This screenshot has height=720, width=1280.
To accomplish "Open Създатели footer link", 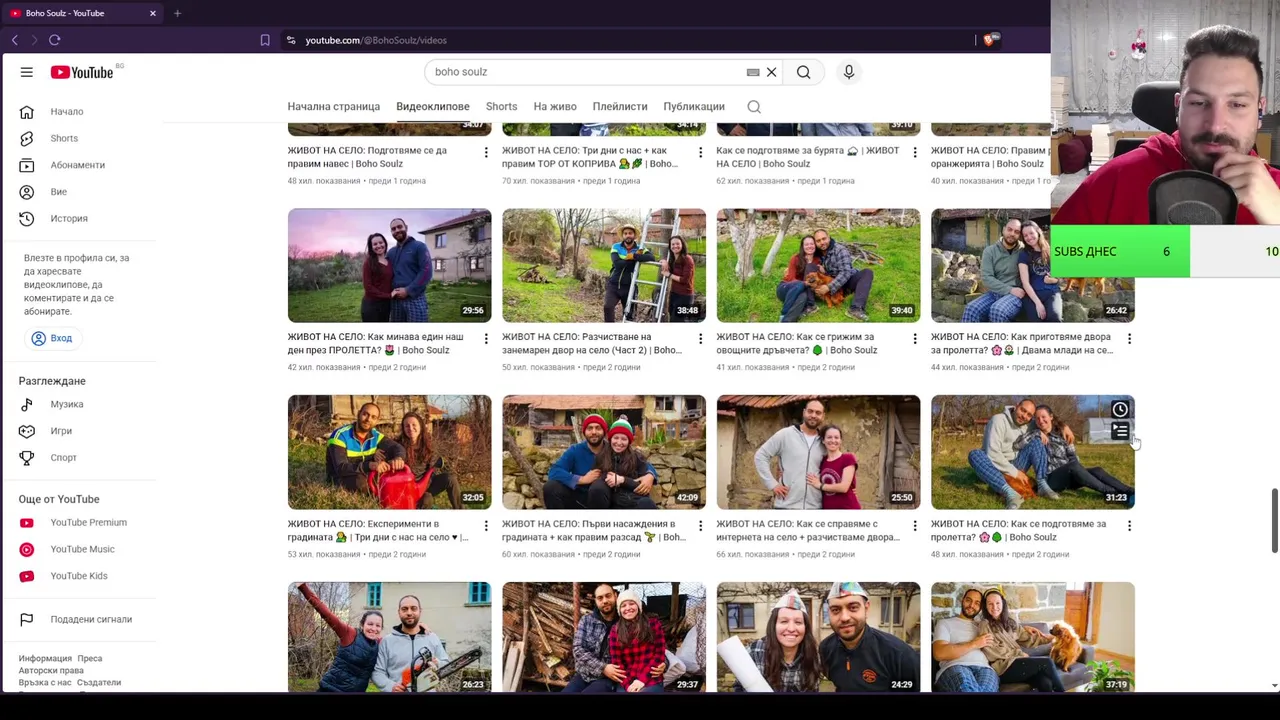I will tap(99, 683).
